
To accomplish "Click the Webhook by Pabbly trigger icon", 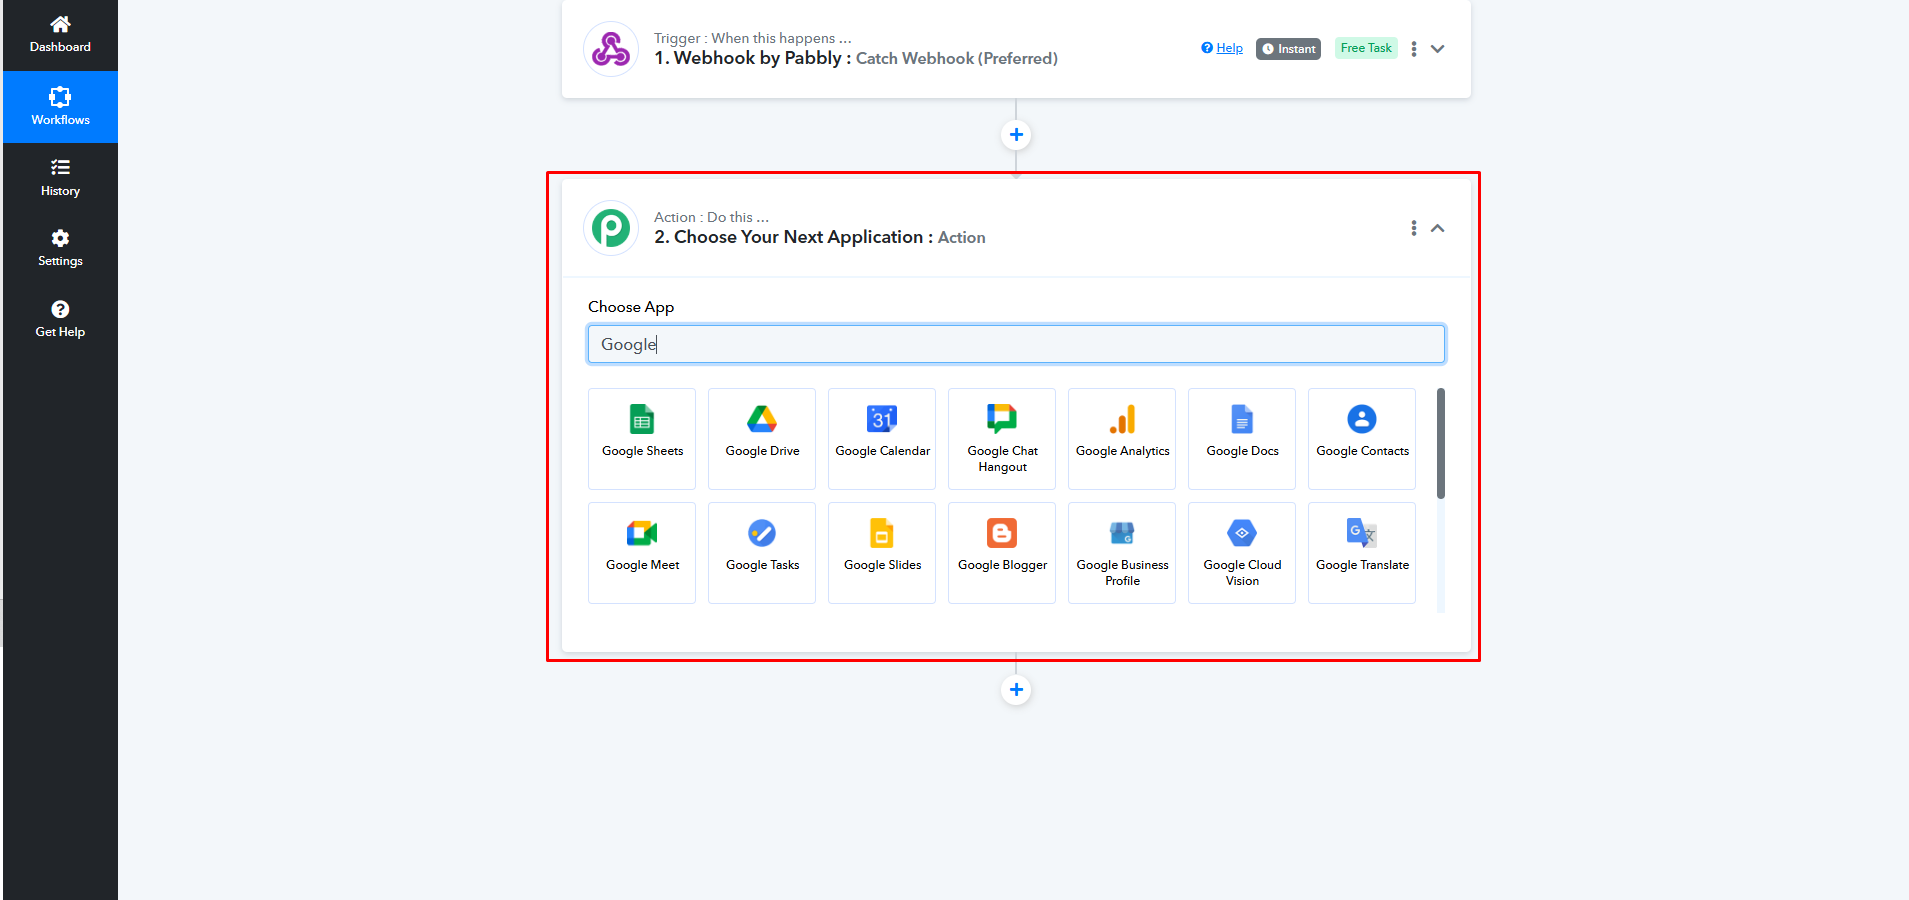I will (611, 49).
